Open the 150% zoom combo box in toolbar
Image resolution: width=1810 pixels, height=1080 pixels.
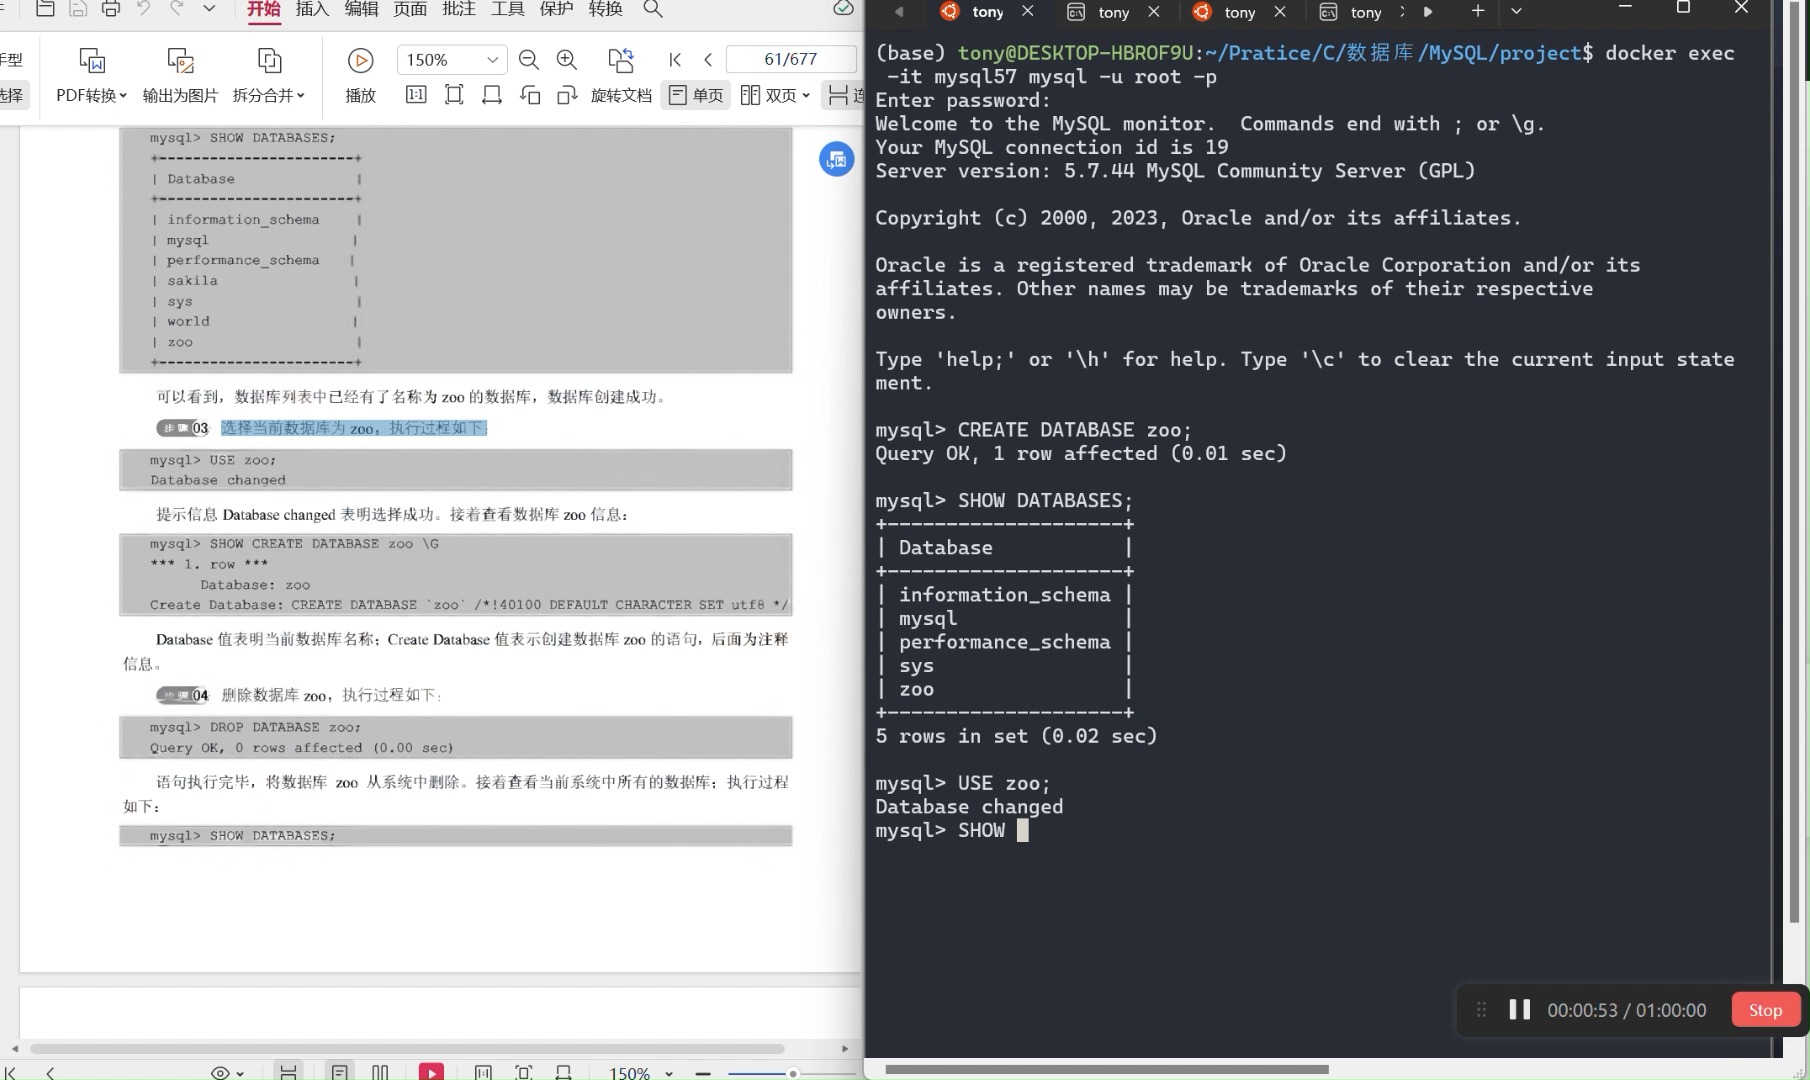click(451, 60)
